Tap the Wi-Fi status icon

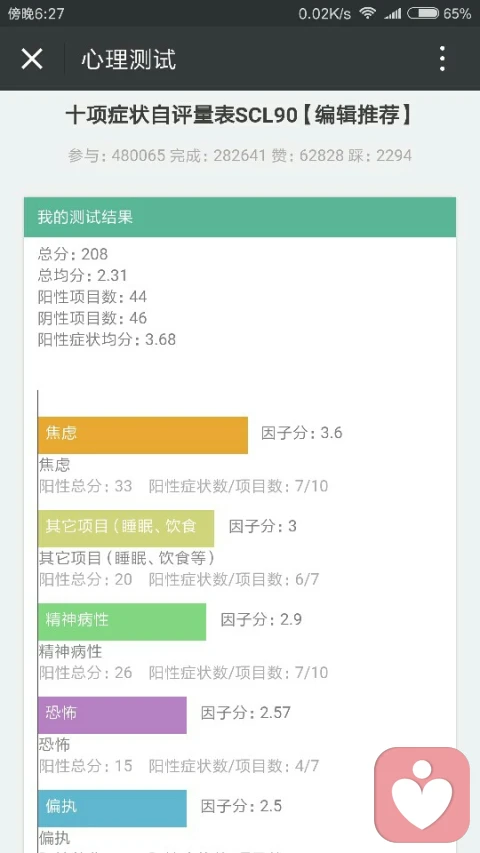[368, 14]
